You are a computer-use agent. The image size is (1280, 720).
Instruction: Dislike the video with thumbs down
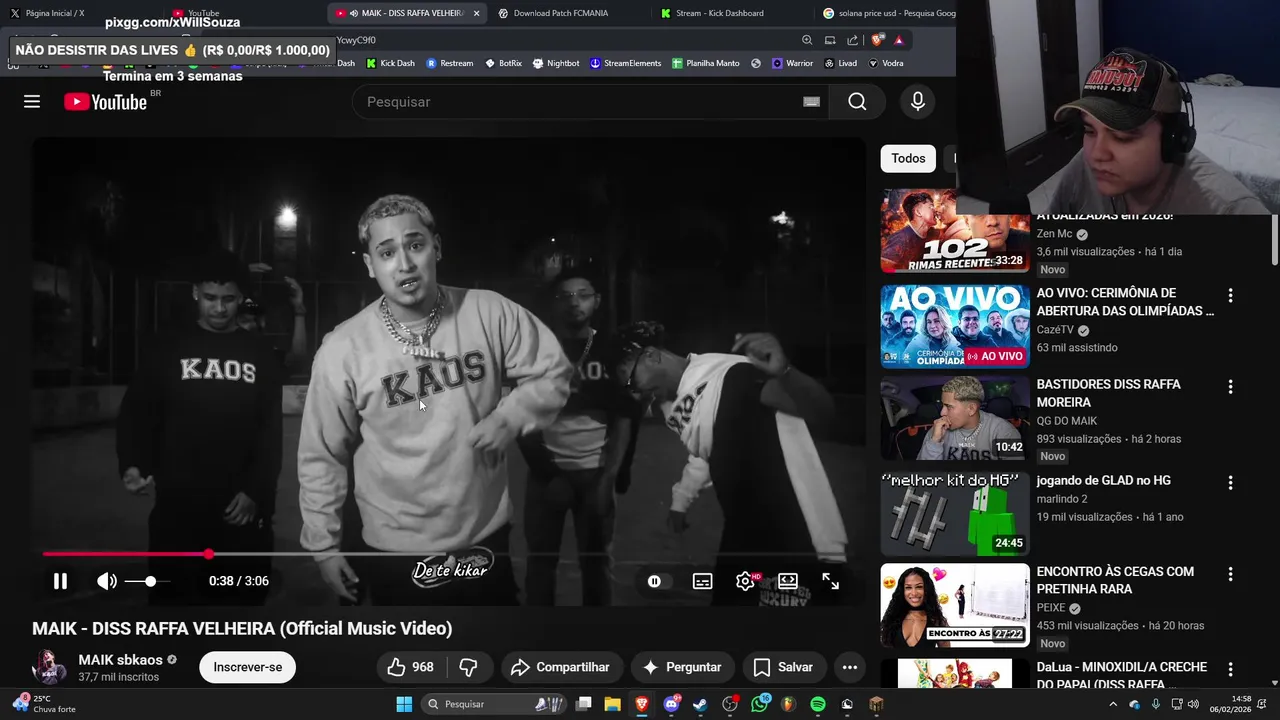point(468,667)
